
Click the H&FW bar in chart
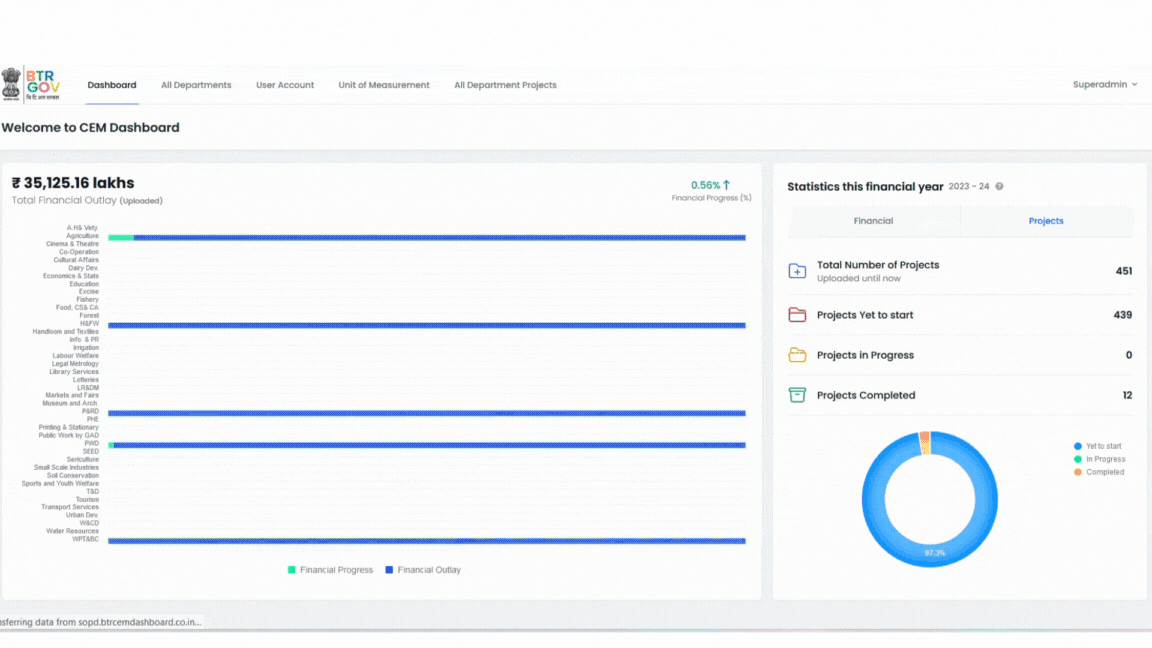pos(427,325)
